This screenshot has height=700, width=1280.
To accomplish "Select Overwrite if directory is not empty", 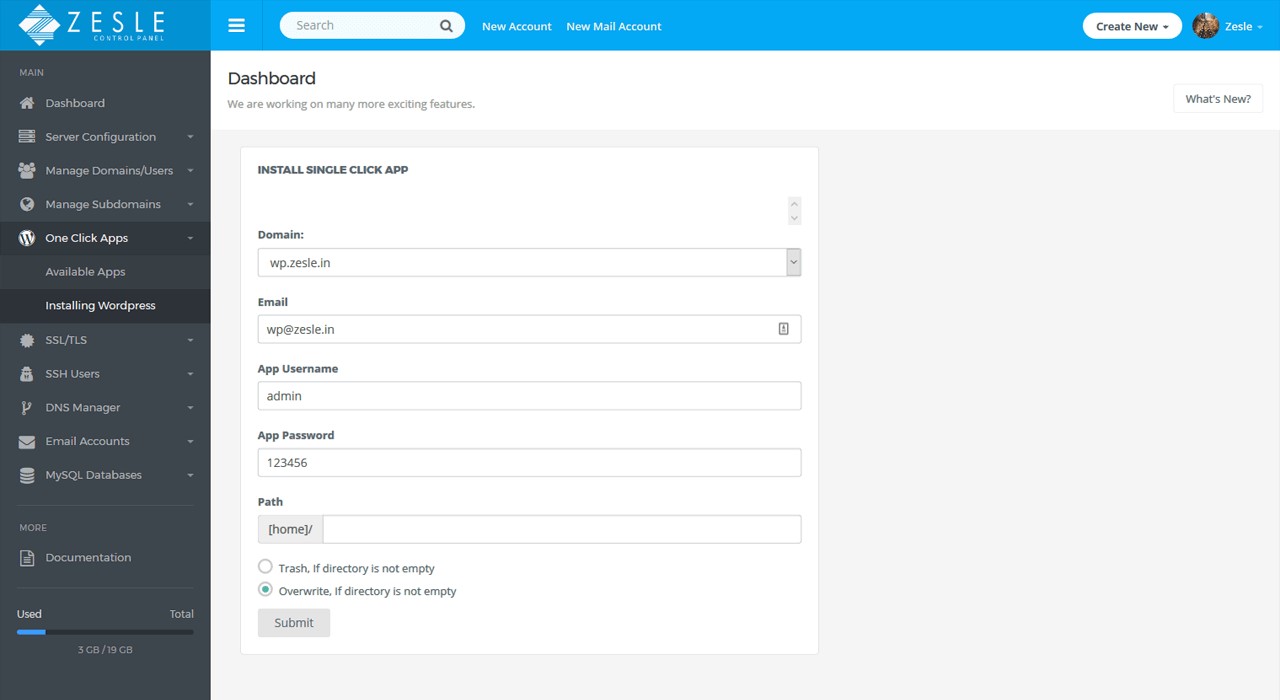I will pos(265,590).
